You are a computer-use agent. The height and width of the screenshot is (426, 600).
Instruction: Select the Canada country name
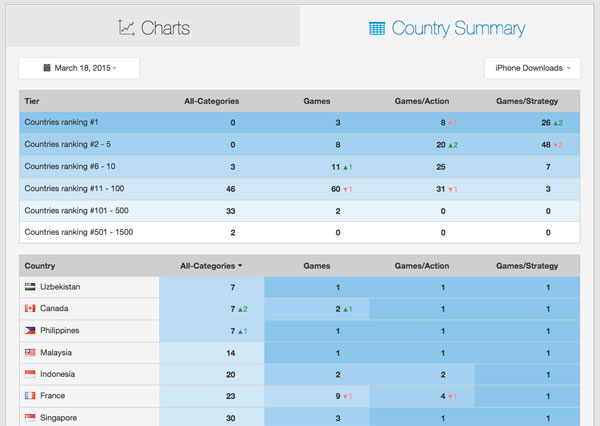[54, 308]
